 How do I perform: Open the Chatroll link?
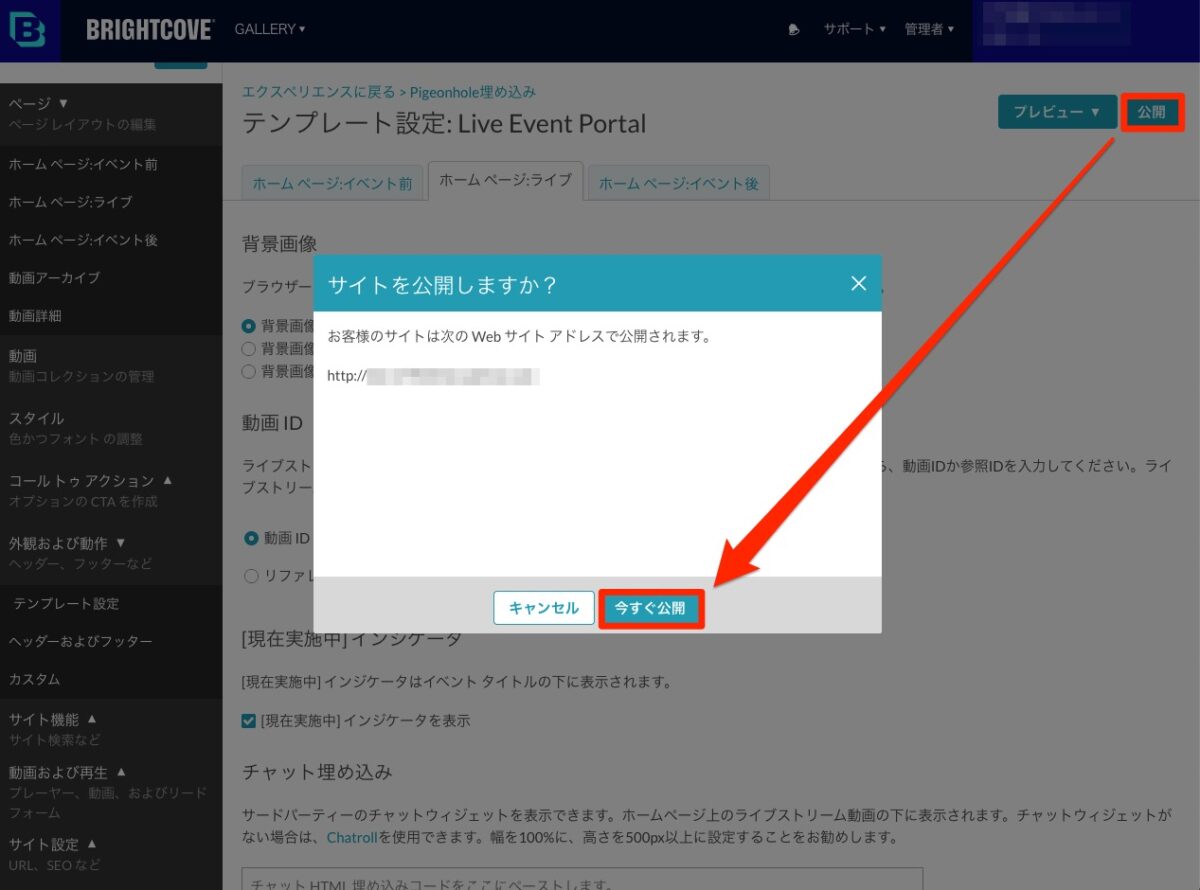pyautogui.click(x=349, y=836)
